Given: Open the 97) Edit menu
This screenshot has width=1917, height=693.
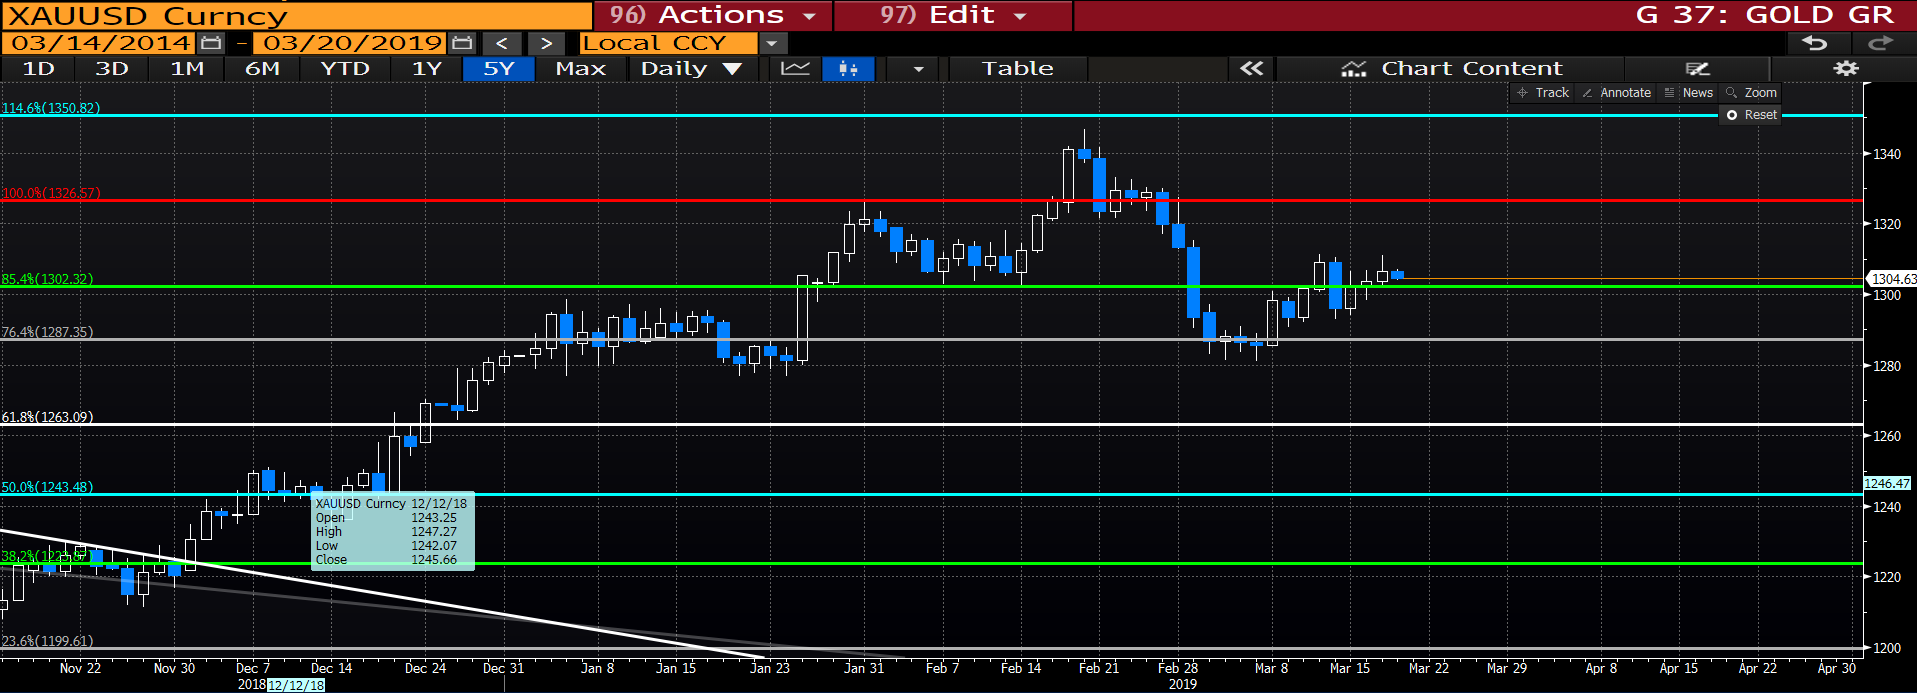Looking at the screenshot, I should (x=953, y=15).
